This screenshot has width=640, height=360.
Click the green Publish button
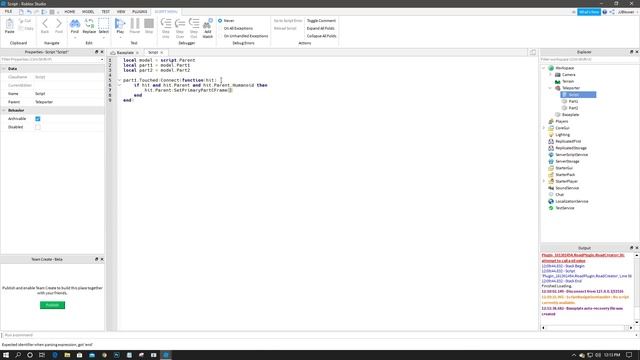(52, 305)
